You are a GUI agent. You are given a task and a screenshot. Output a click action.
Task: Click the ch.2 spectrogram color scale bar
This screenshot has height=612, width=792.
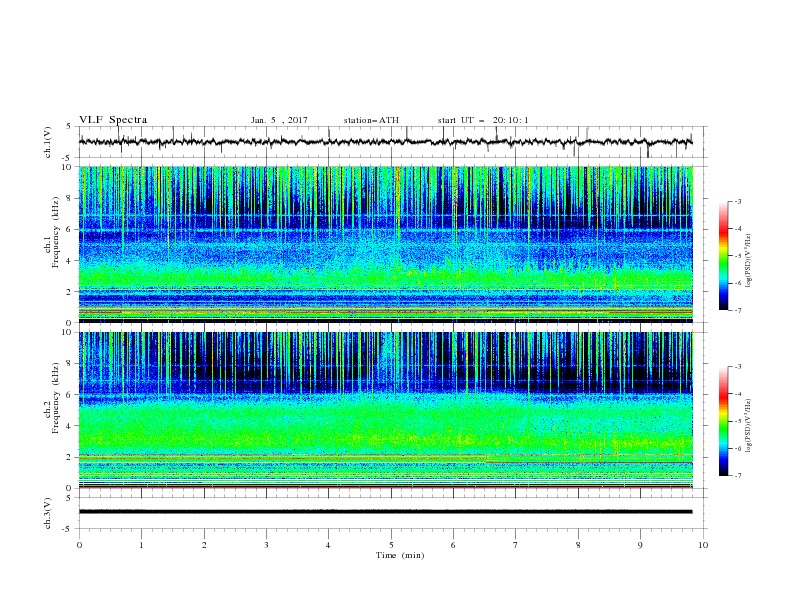[723, 421]
